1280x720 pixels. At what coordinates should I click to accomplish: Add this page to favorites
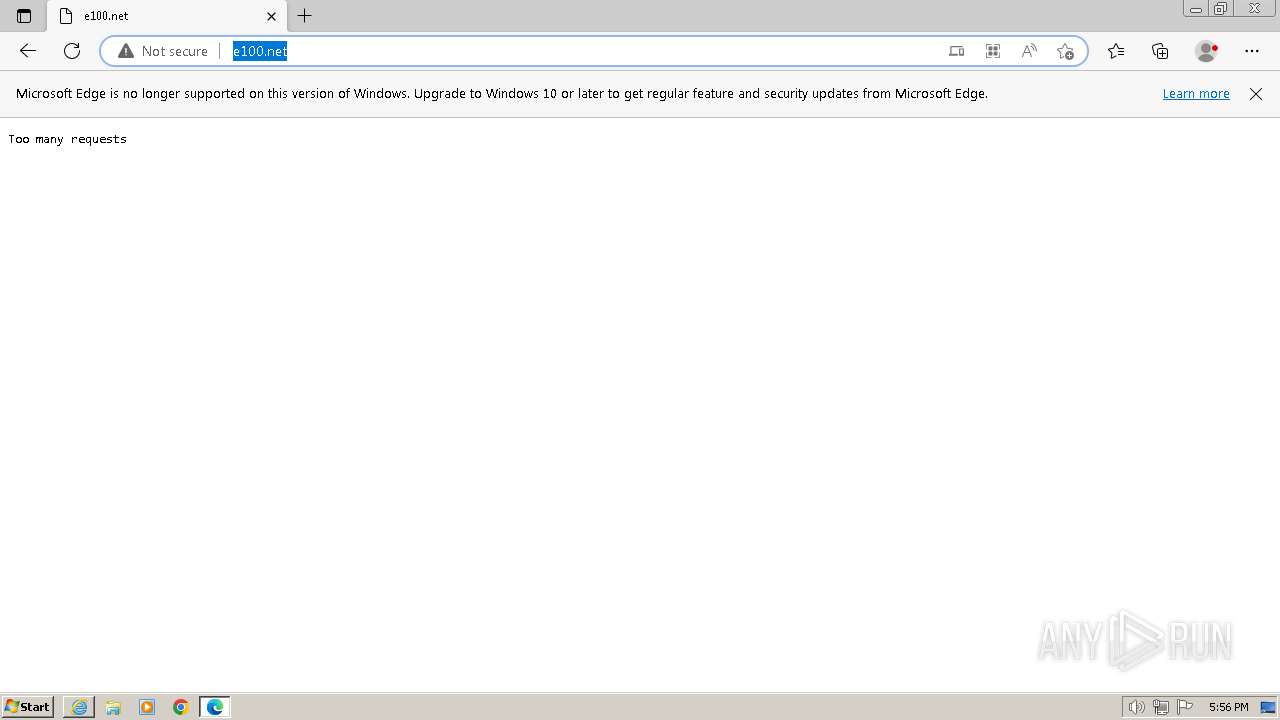point(1065,51)
